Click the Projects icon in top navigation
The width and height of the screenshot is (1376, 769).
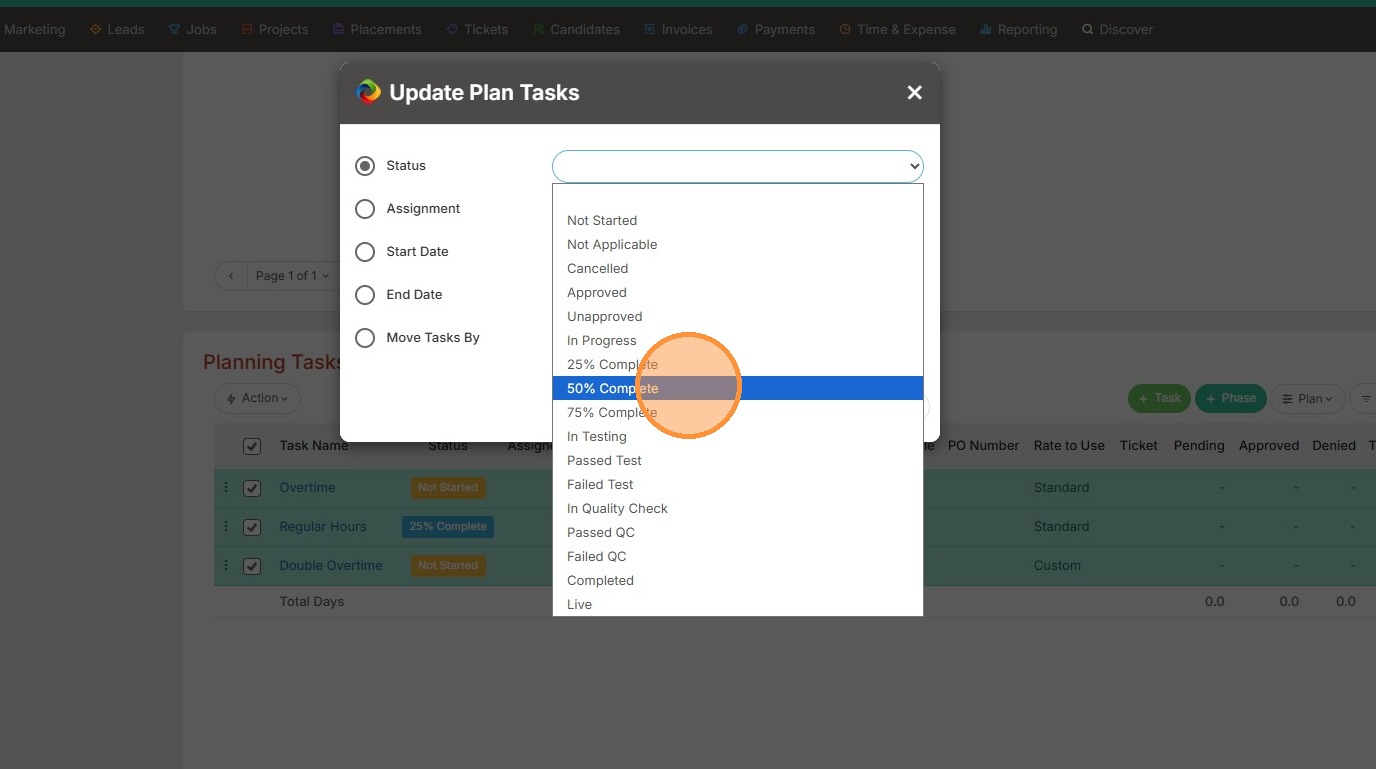point(247,30)
